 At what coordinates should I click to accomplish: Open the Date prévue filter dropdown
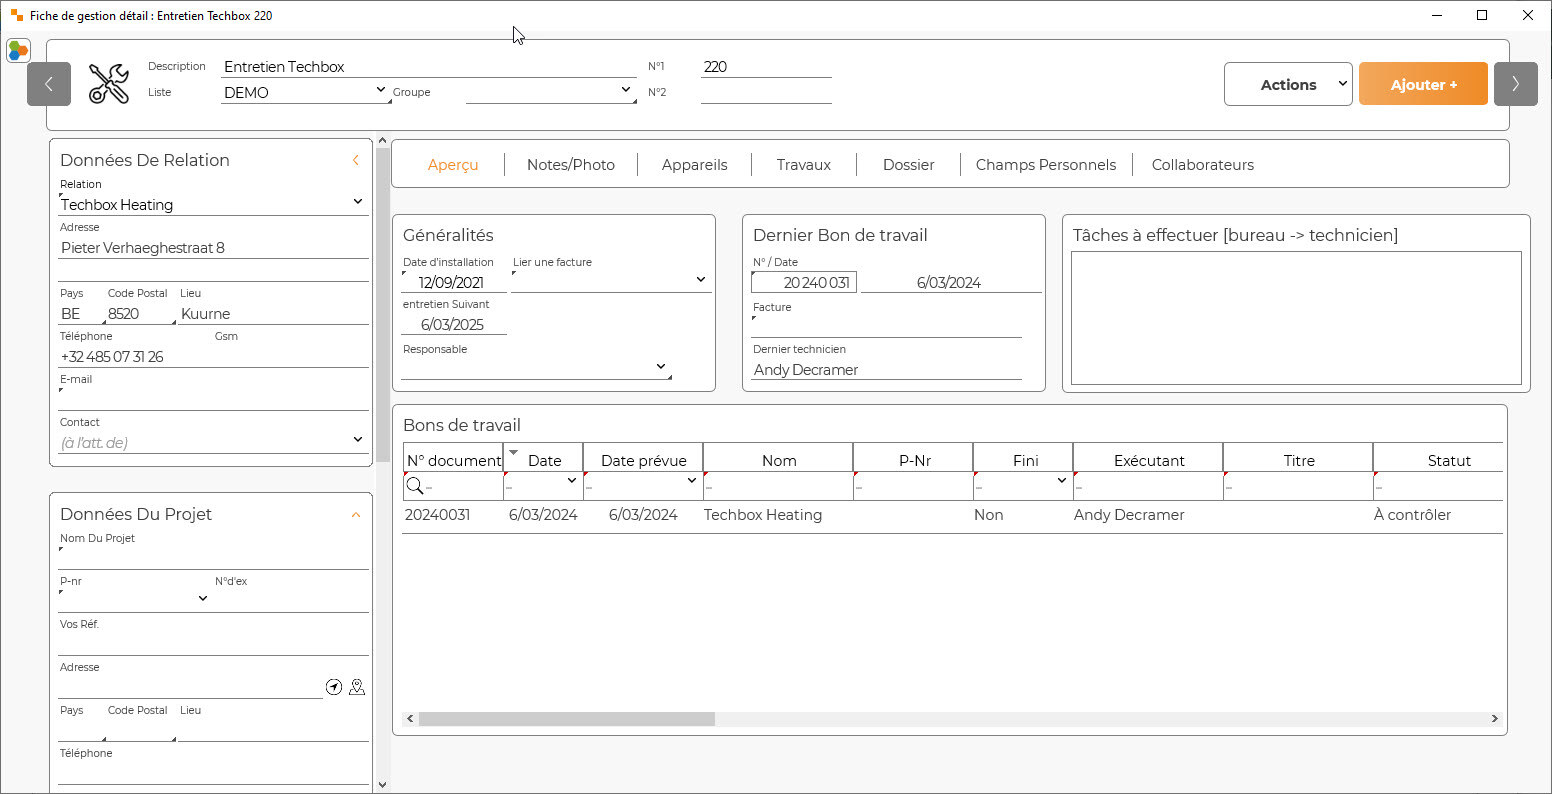click(692, 481)
